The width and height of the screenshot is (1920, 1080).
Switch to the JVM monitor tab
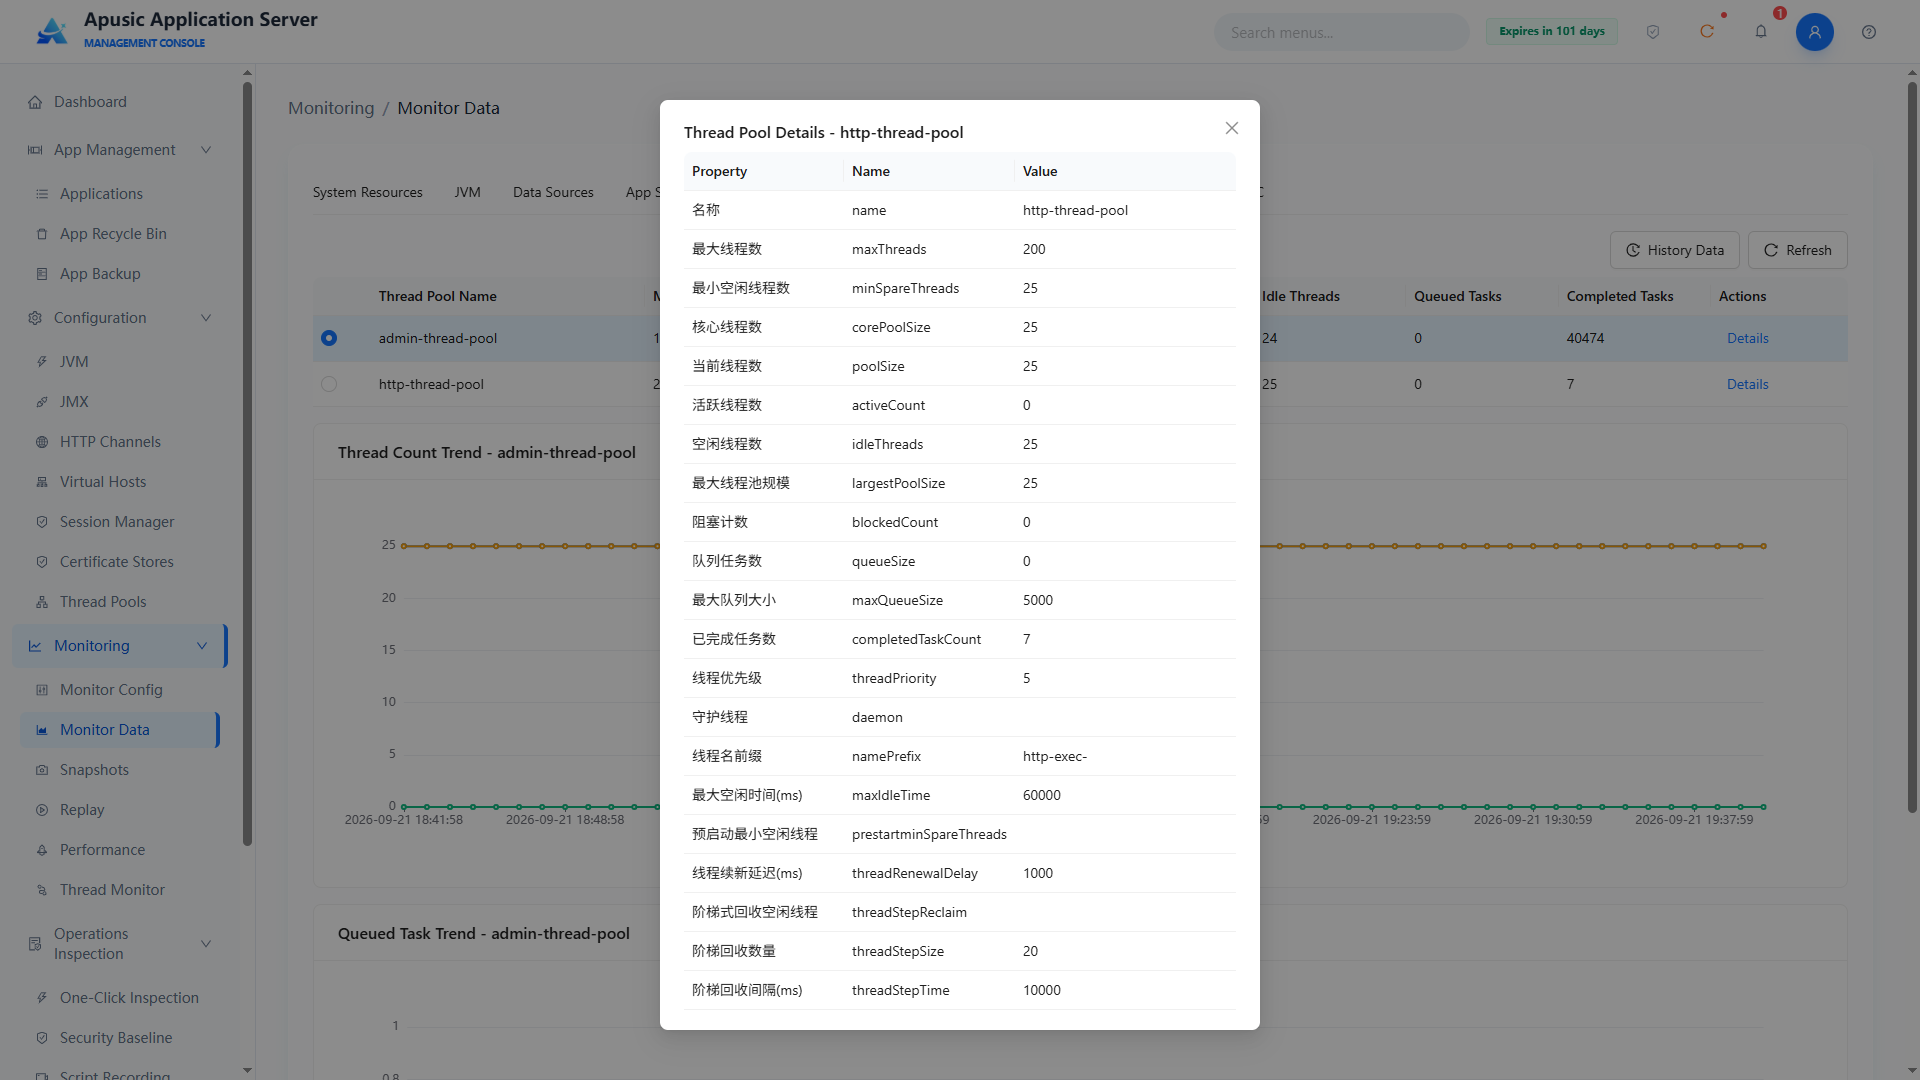pos(467,192)
